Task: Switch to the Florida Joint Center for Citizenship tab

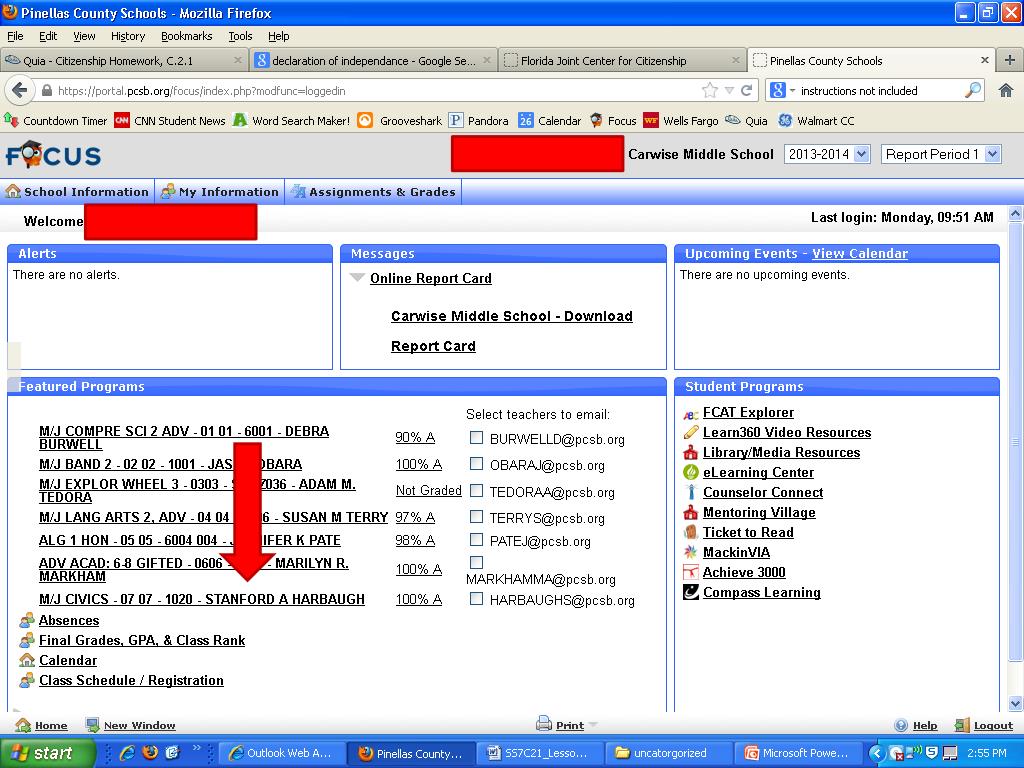Action: click(x=622, y=61)
